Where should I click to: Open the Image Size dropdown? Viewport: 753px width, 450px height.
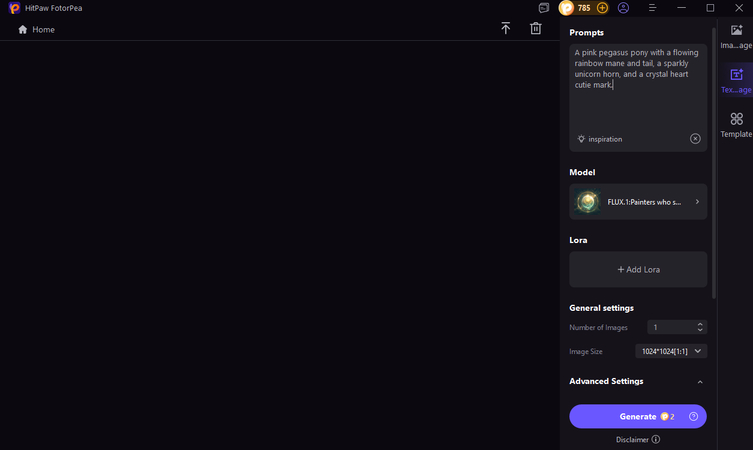[671, 351]
